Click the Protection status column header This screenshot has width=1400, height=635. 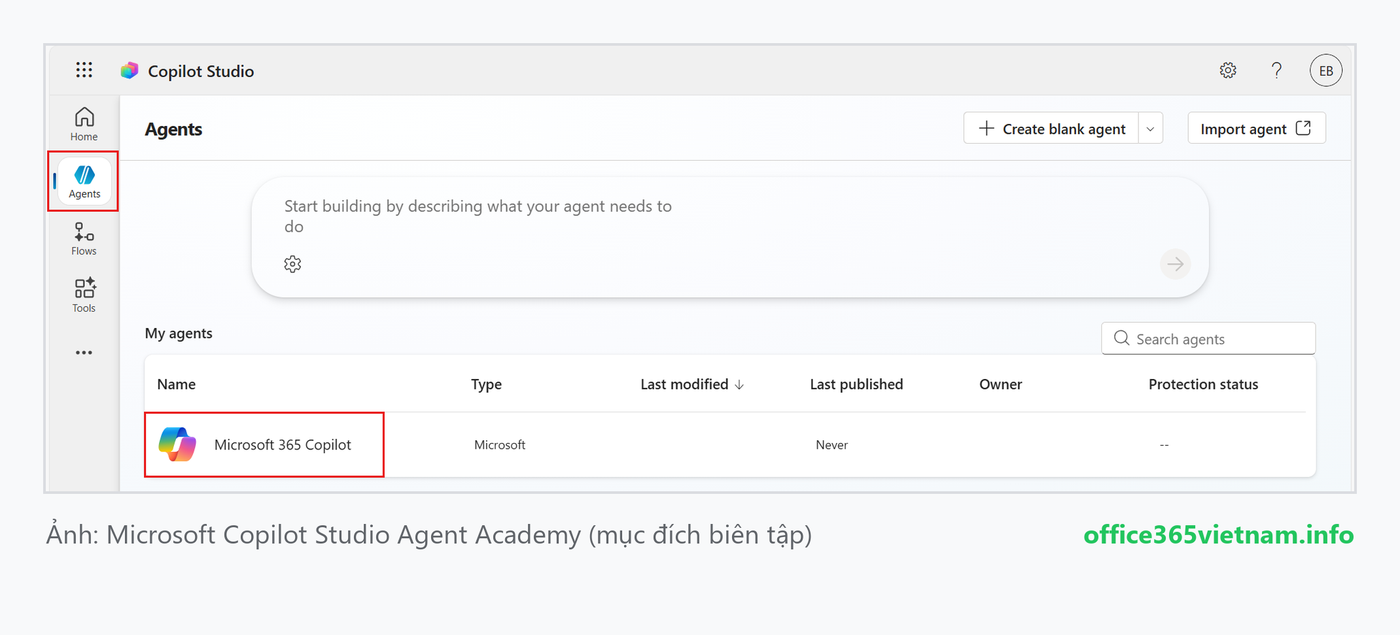(x=1203, y=384)
